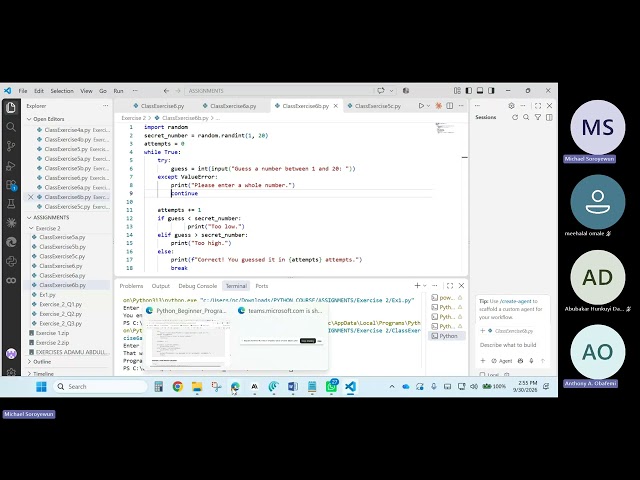Viewport: 640px width, 480px height.
Task: Click Exercise 2 in the breadcrumb
Action: click(x=133, y=118)
